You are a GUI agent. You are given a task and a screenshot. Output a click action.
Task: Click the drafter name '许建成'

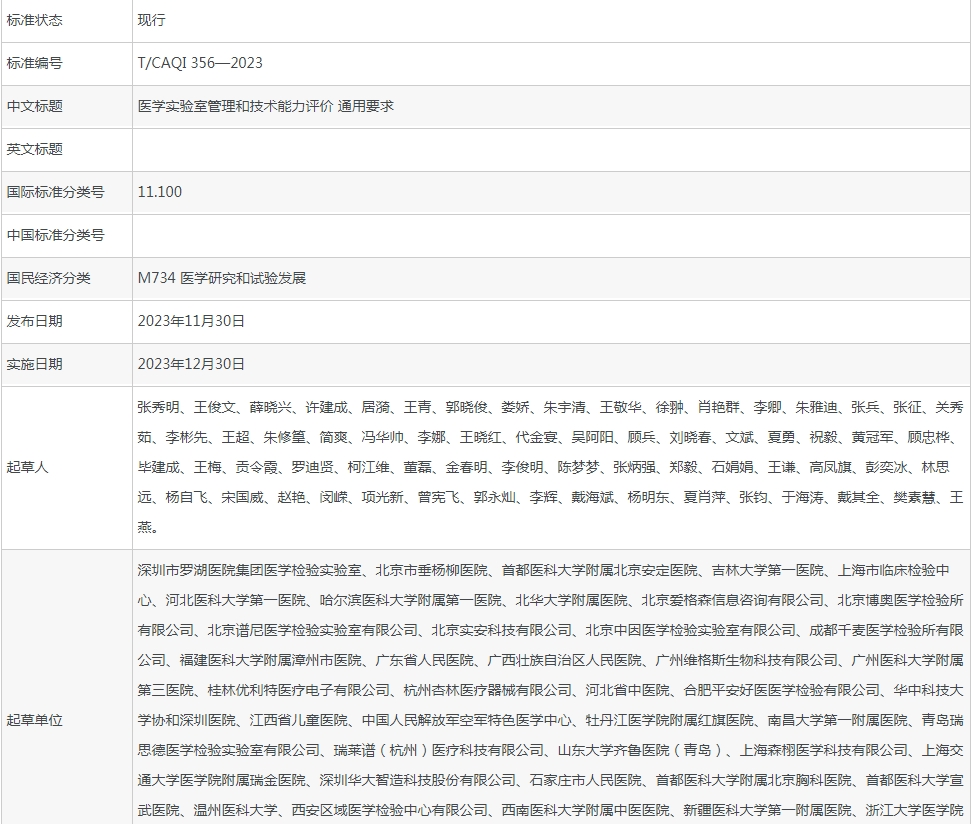coord(327,407)
